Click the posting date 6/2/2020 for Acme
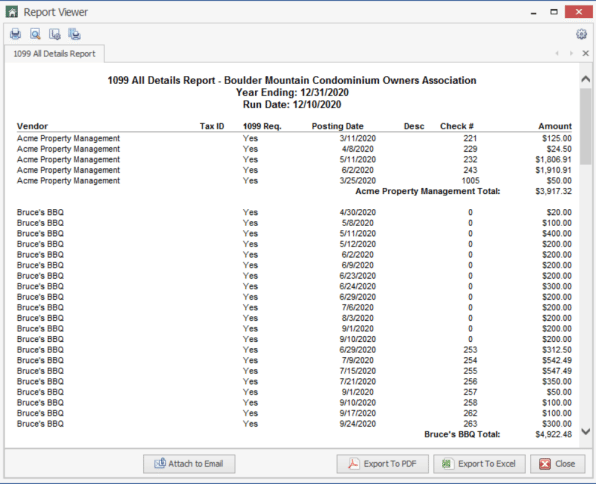596x486 pixels. [x=357, y=170]
